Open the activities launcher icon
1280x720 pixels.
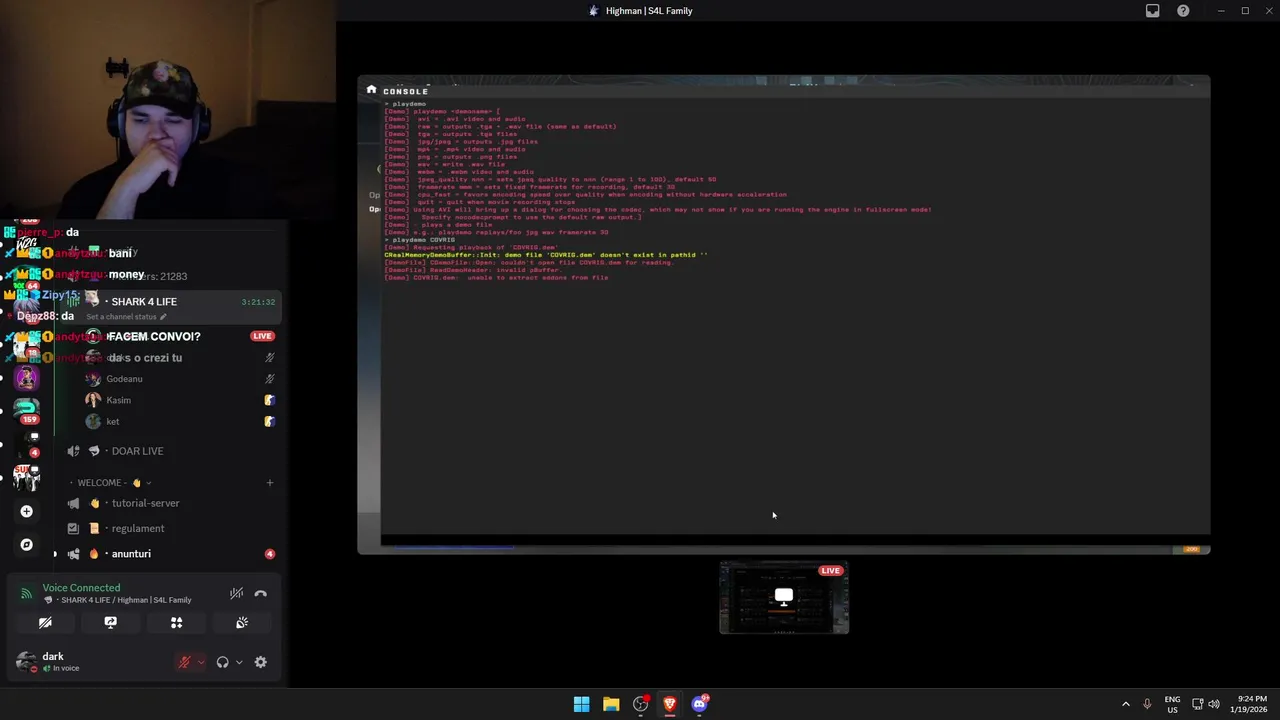click(176, 622)
